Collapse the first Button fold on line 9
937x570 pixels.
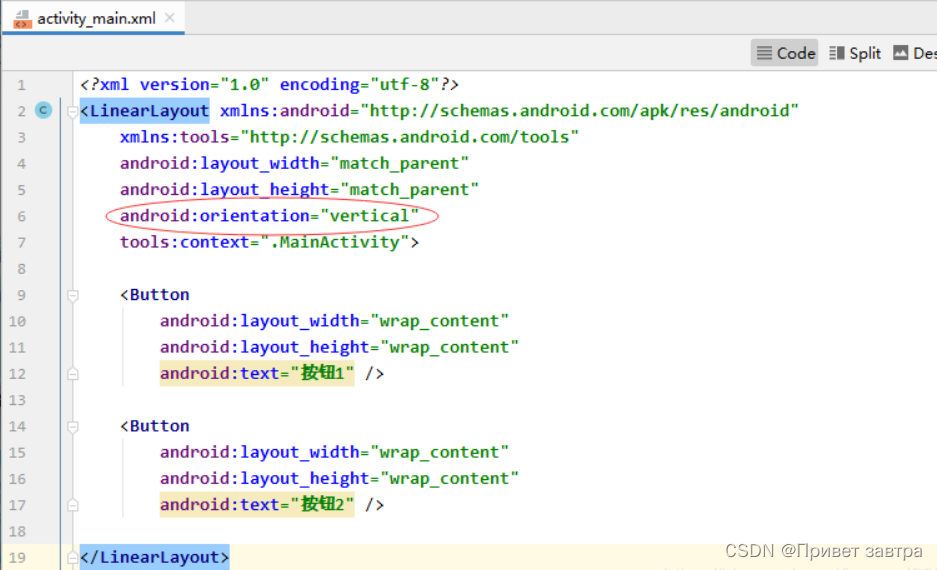[x=73, y=295]
